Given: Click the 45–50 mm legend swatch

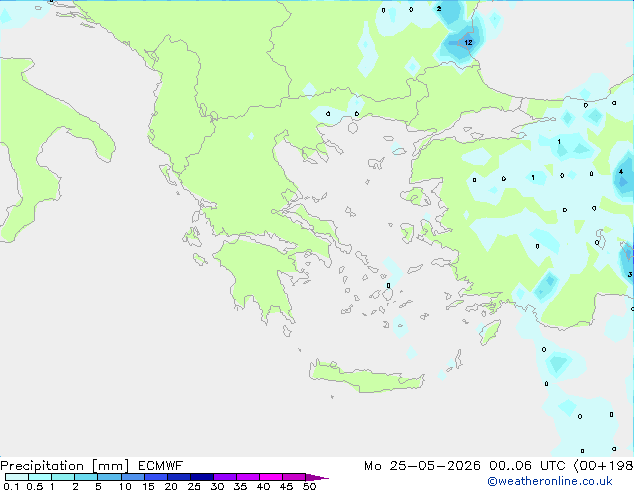Looking at the screenshot, I should [x=294, y=477].
